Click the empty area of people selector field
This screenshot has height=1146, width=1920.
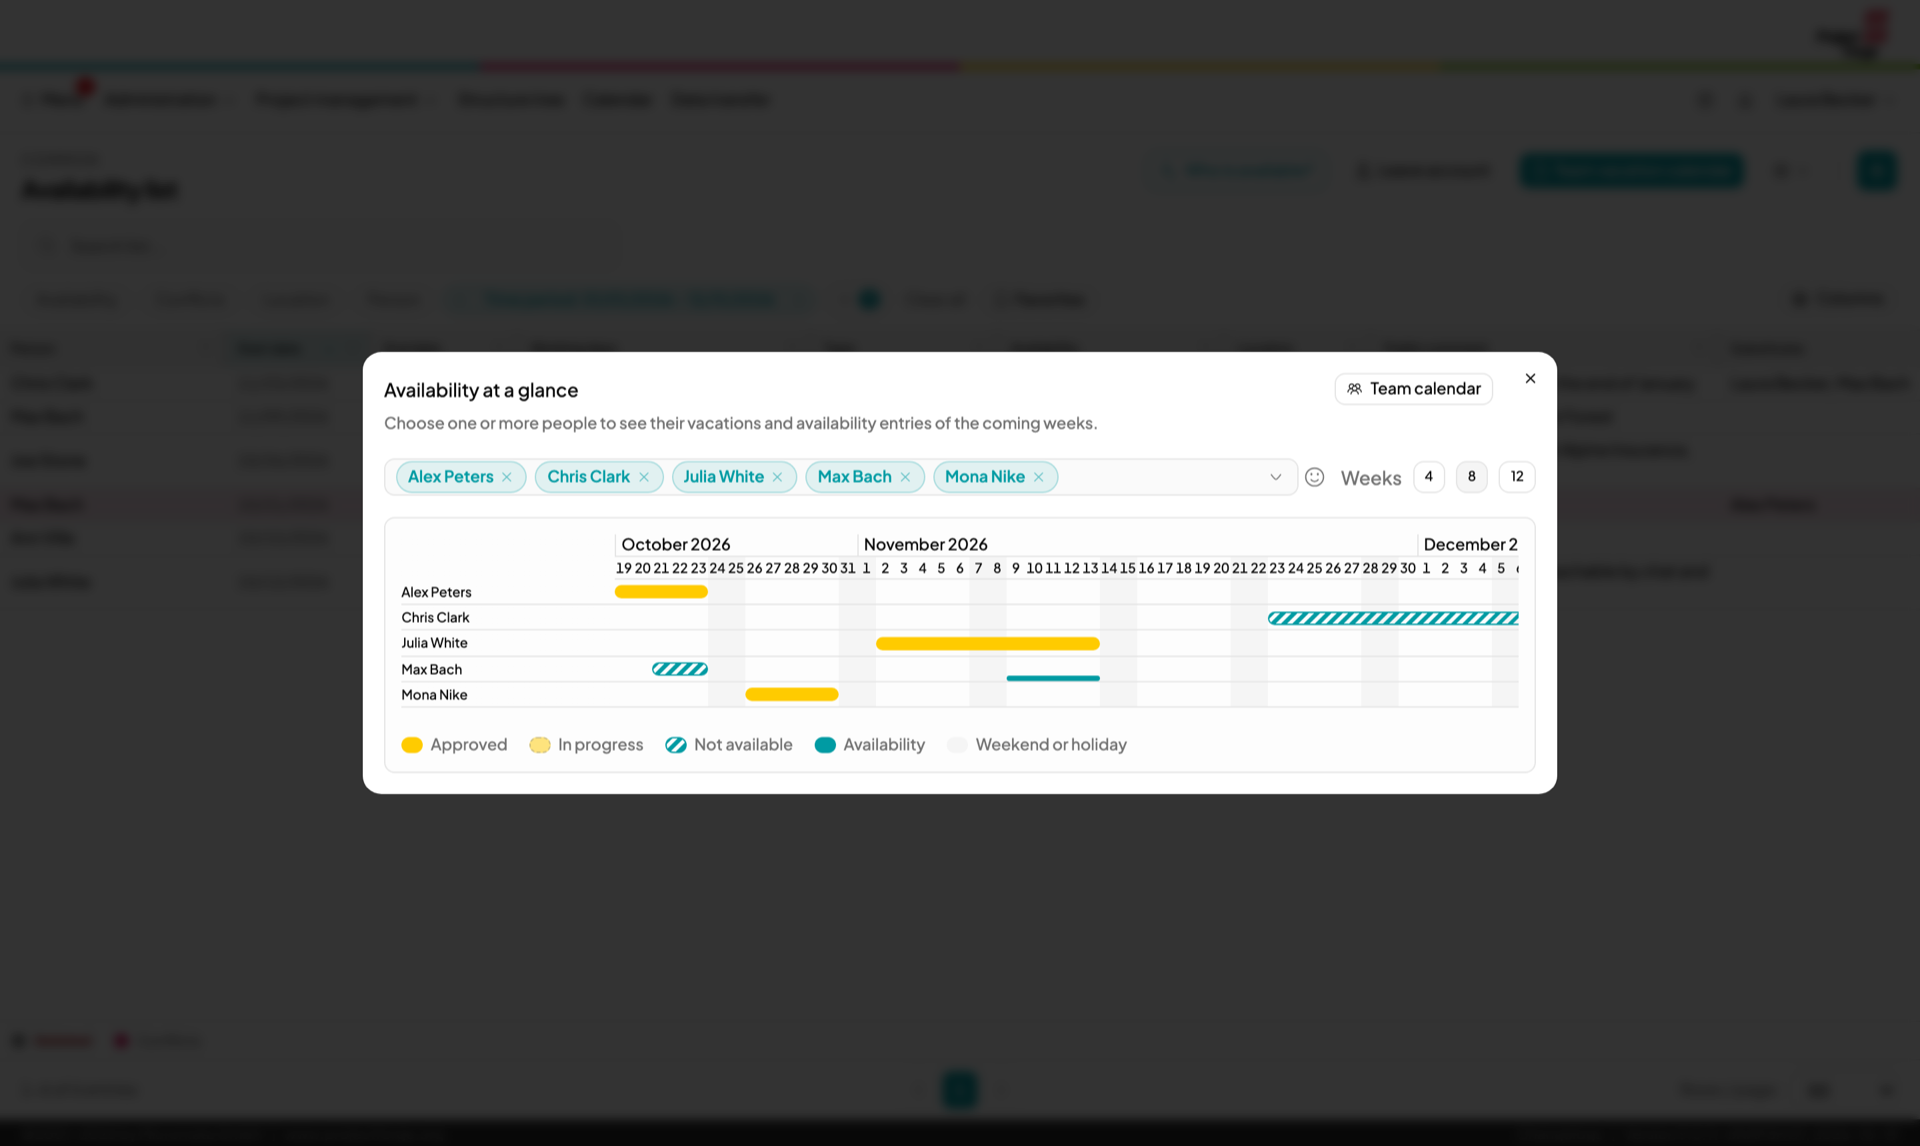(x=1160, y=477)
